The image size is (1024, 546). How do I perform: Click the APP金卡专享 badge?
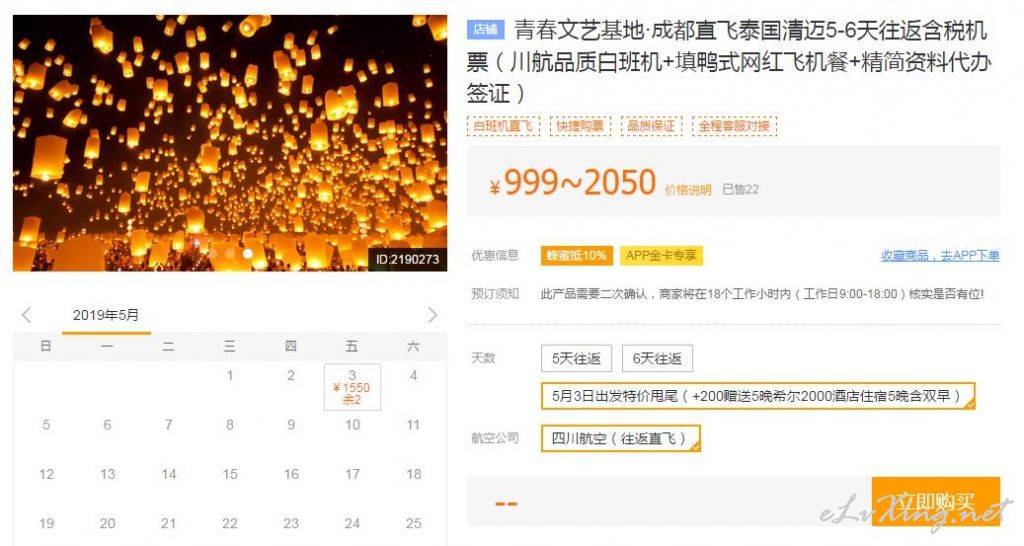click(x=661, y=255)
